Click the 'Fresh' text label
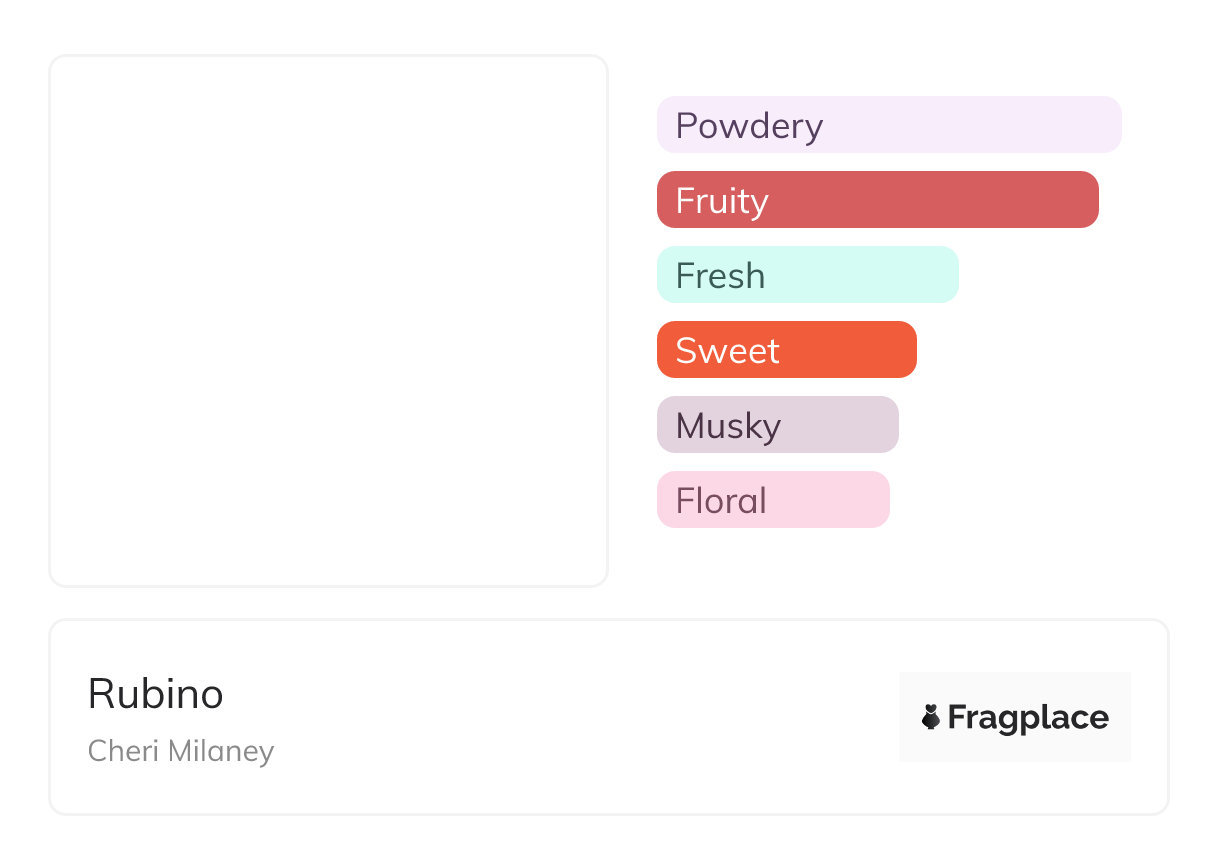 coord(720,276)
